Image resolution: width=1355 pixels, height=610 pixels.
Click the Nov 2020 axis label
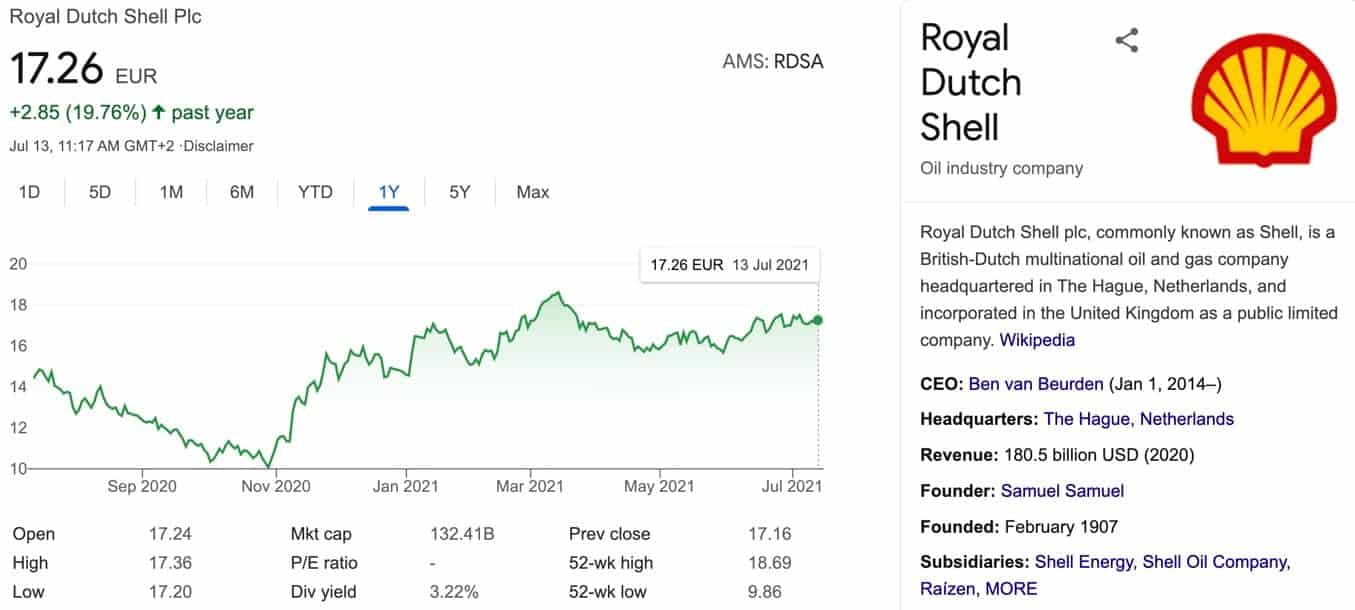click(277, 487)
